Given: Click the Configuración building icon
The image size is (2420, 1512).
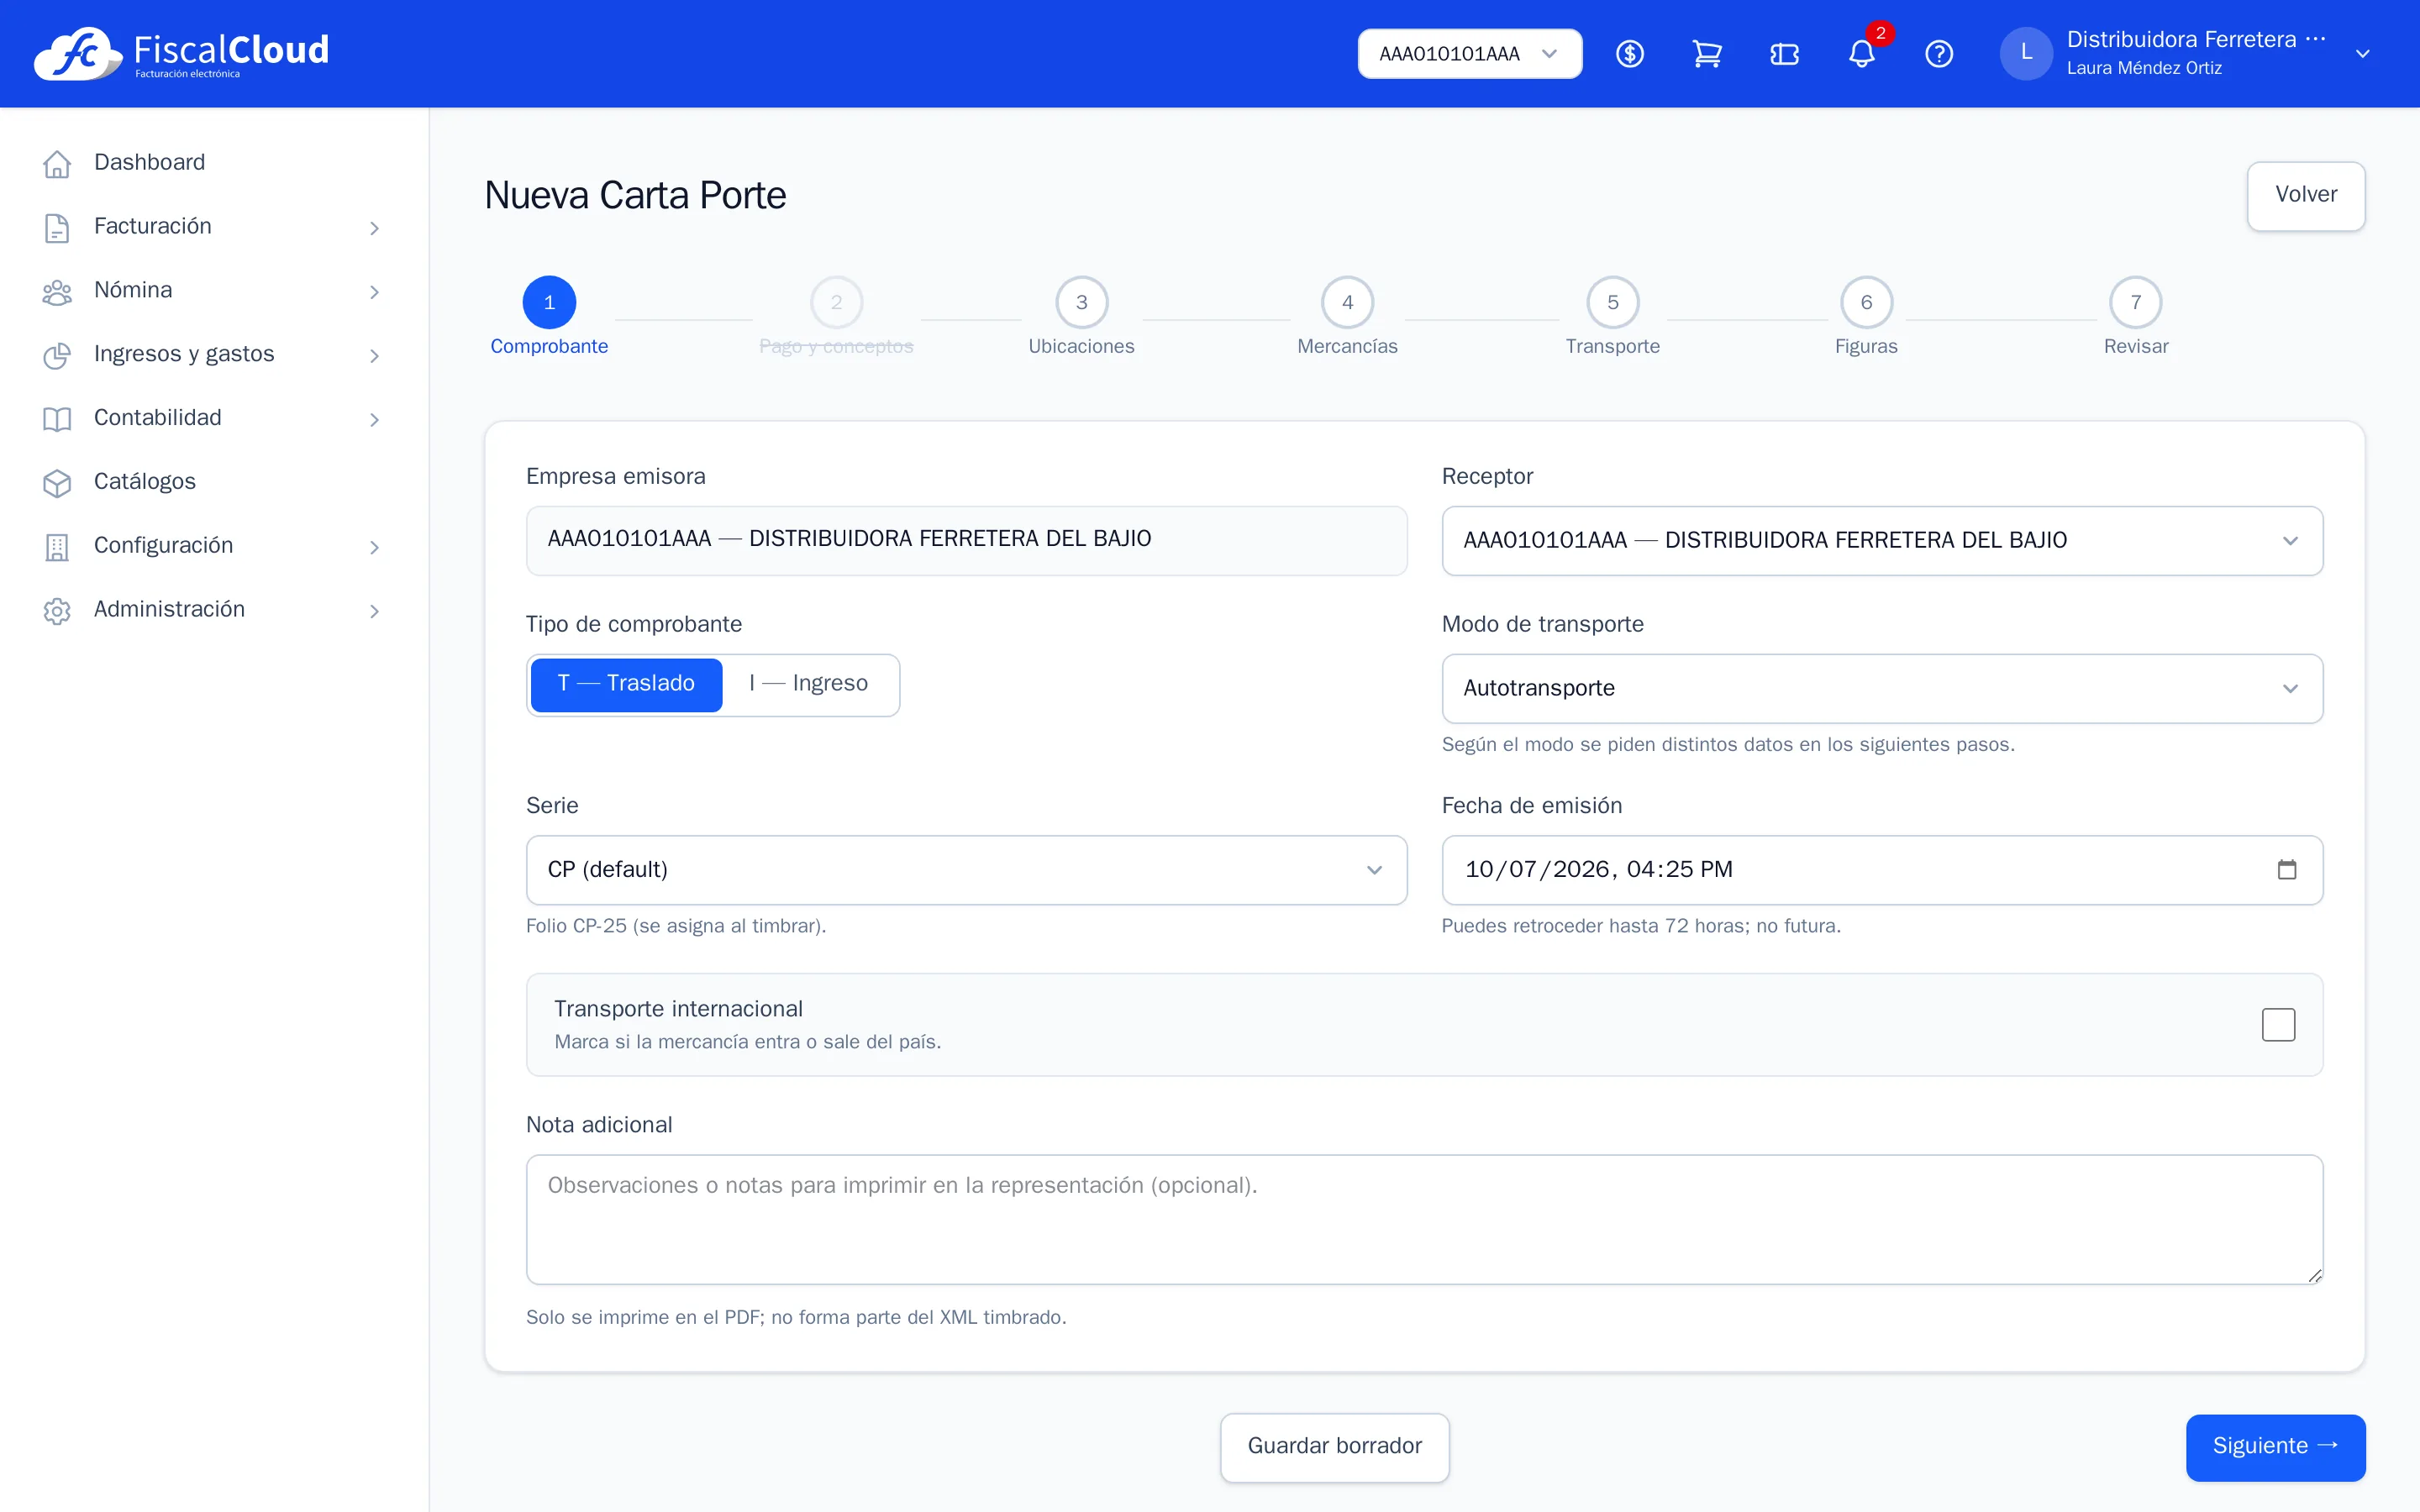Looking at the screenshot, I should point(57,547).
